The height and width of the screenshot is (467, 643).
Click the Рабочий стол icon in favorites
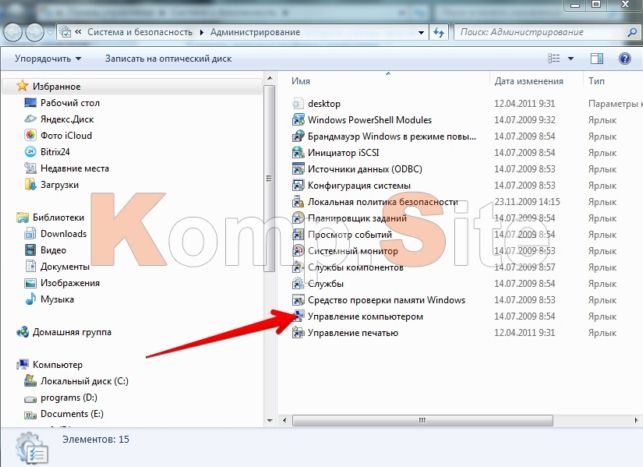30,103
